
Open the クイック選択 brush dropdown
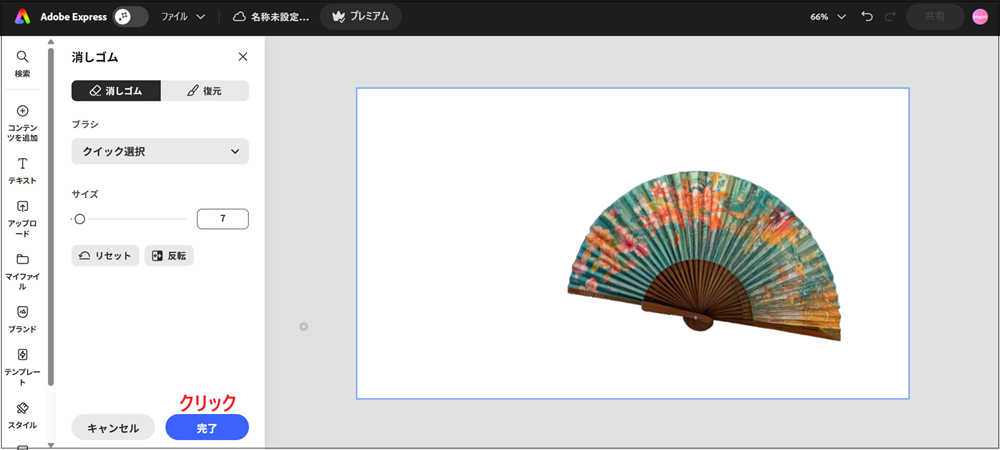[160, 152]
